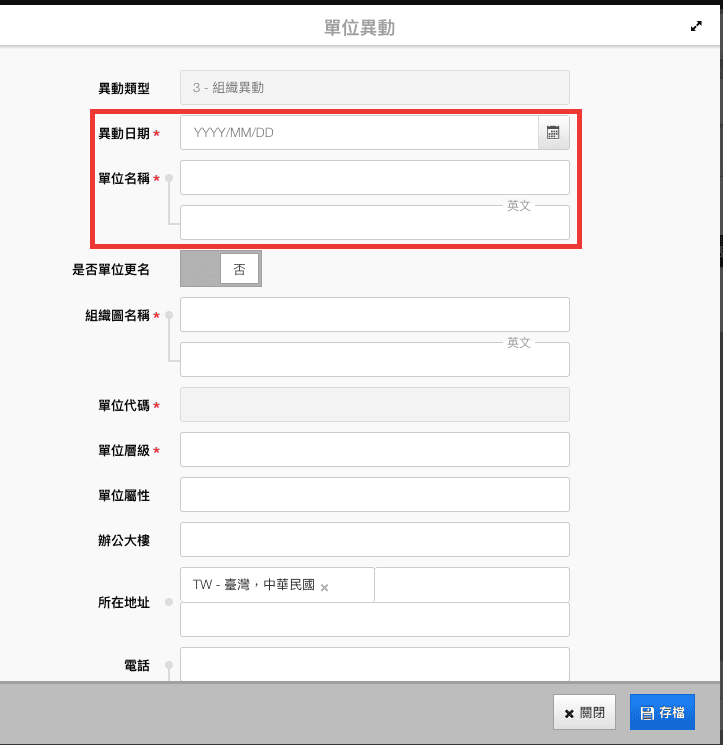
Task: Click the 單位代碼 disabled field
Action: click(374, 405)
